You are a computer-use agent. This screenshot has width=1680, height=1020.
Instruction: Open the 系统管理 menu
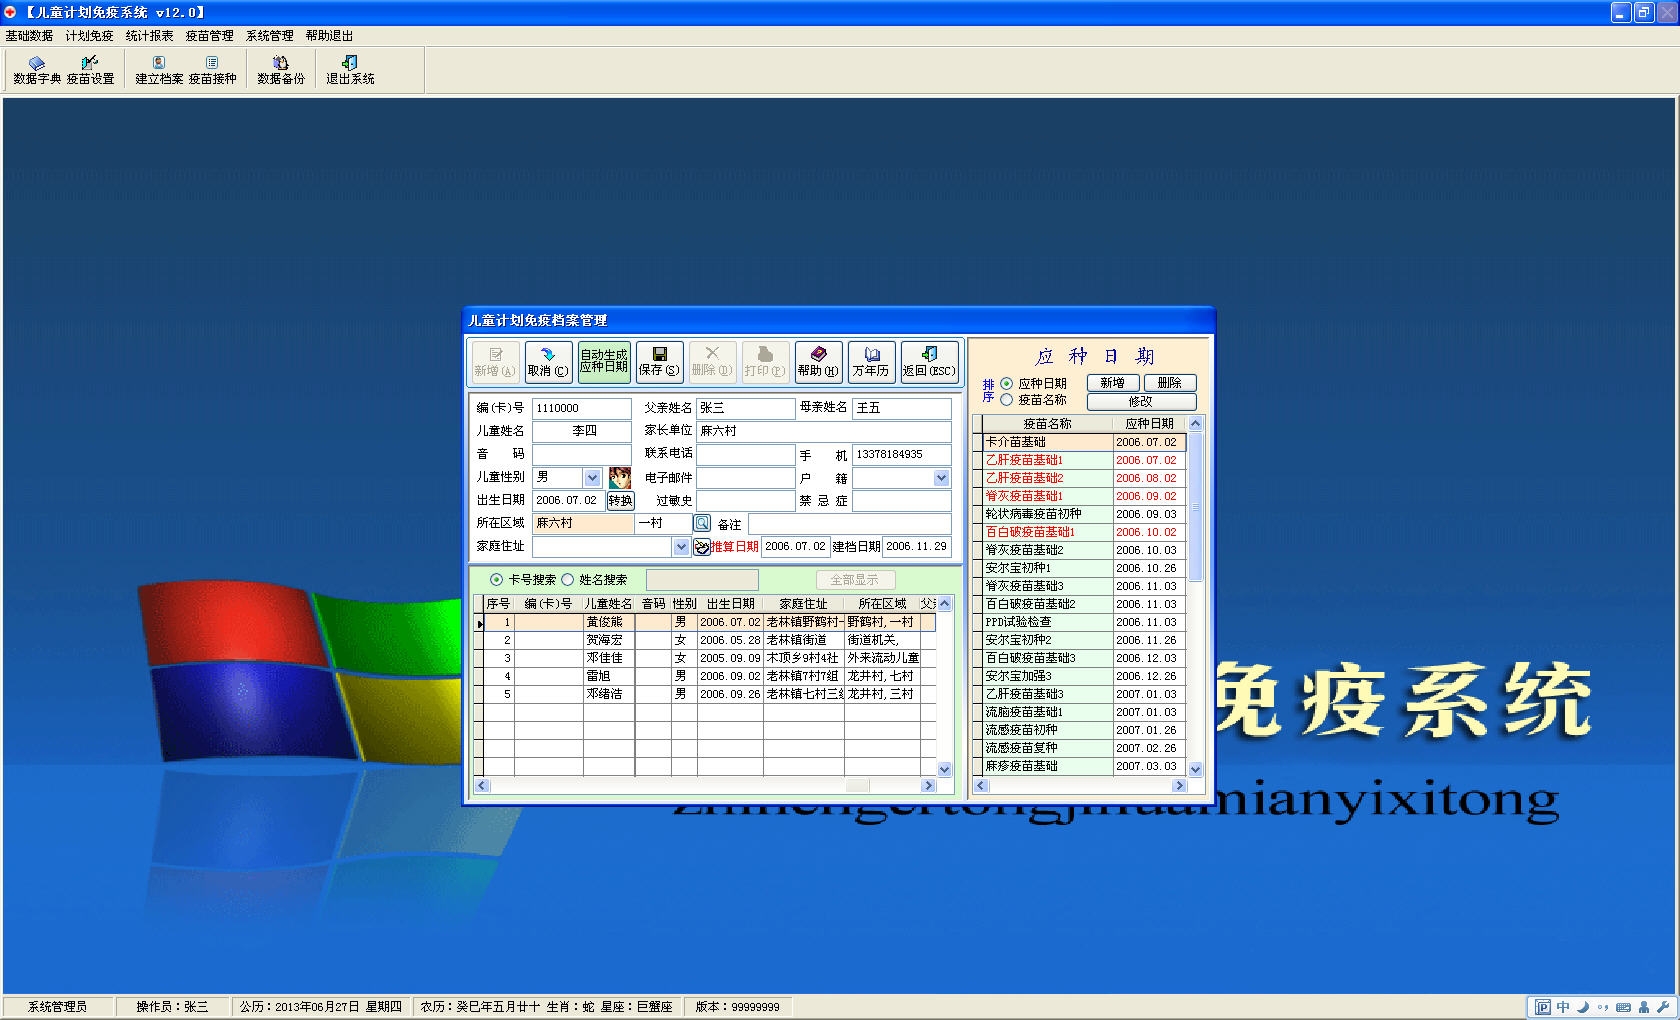[x=270, y=36]
